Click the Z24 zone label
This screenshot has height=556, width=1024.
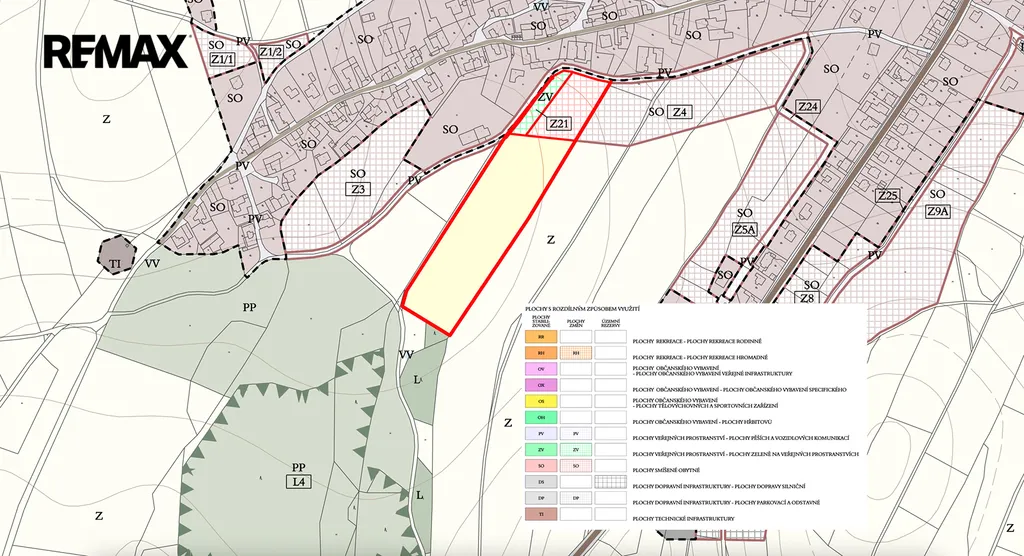click(808, 107)
